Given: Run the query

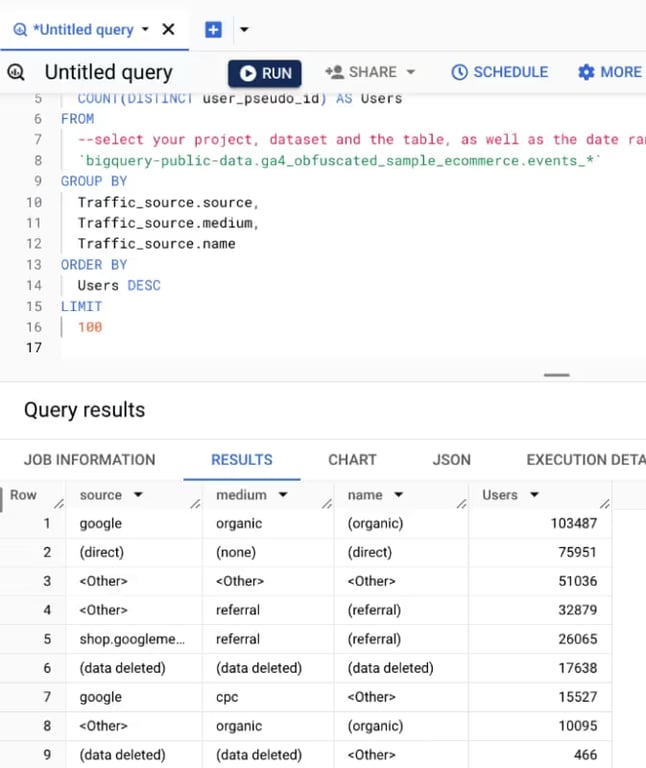Looking at the screenshot, I should (264, 73).
